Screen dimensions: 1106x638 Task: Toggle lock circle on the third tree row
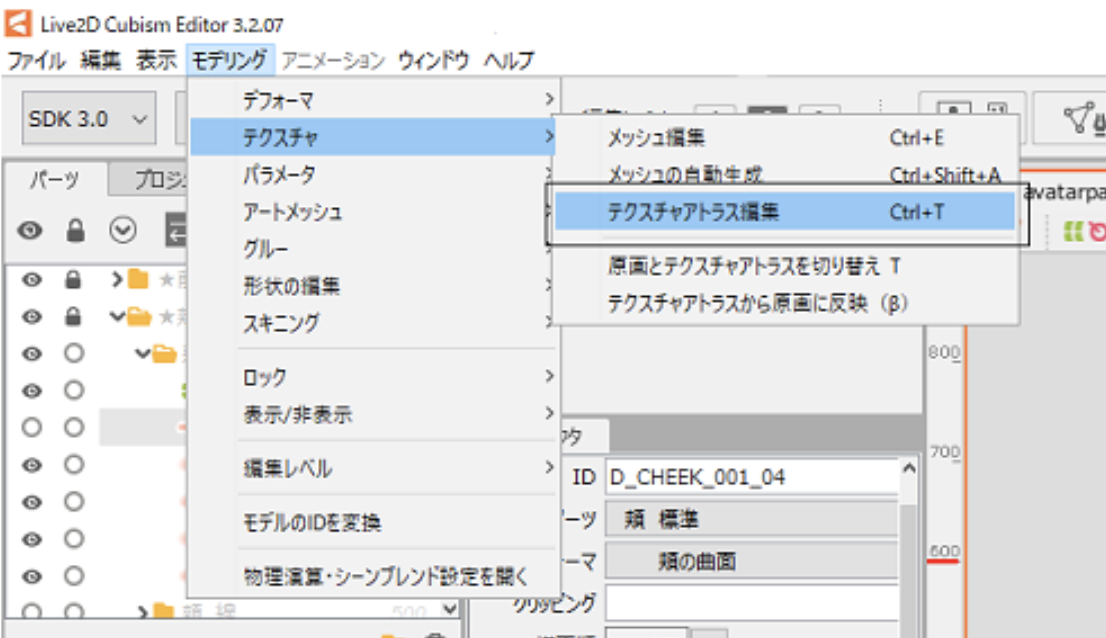pos(74,354)
